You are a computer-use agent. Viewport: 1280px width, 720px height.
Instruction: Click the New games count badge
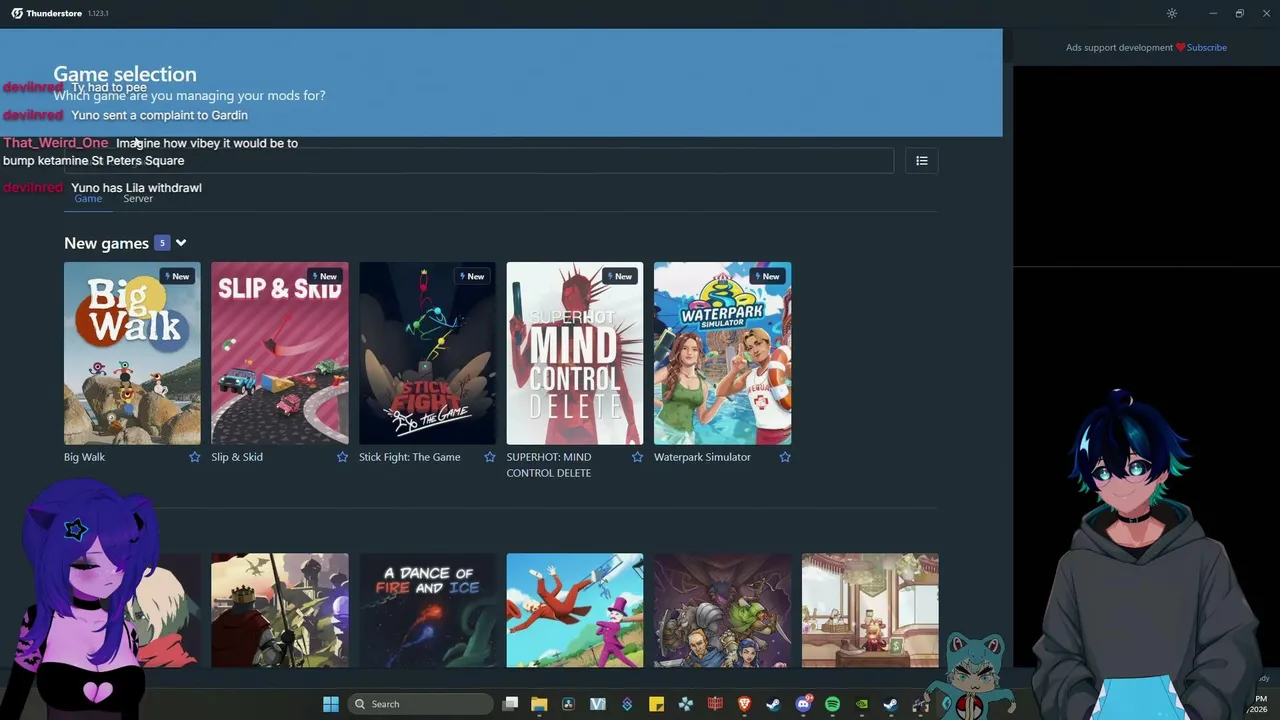click(x=162, y=243)
